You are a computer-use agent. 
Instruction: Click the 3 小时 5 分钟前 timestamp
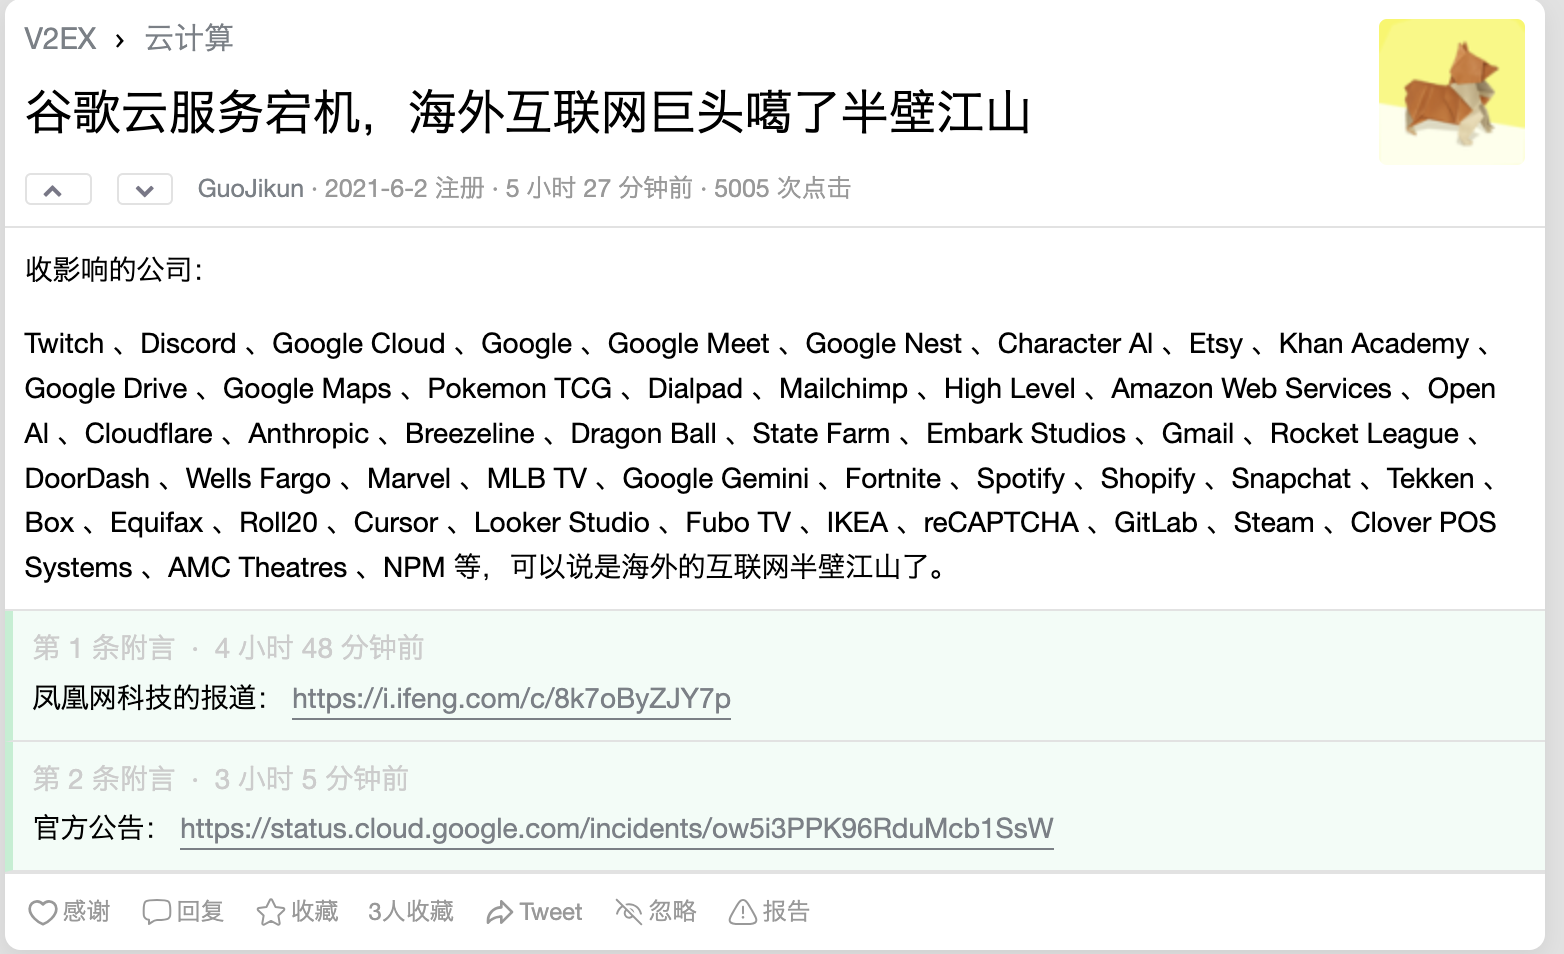pyautogui.click(x=311, y=779)
